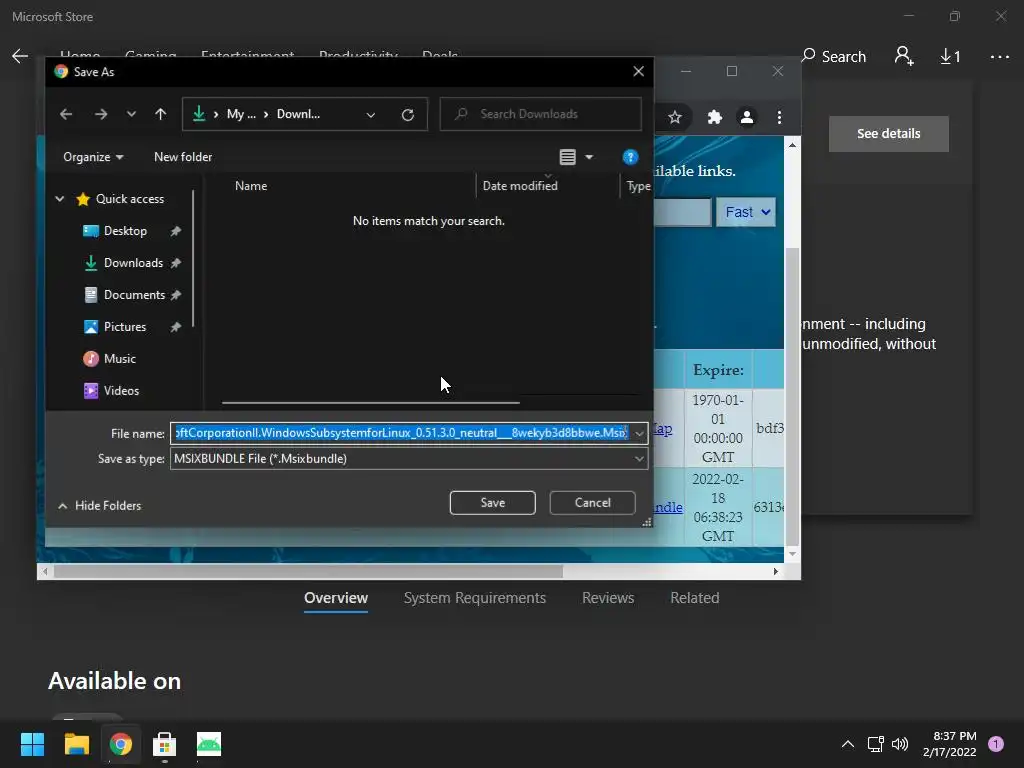Open volume control in system tray

[900, 744]
